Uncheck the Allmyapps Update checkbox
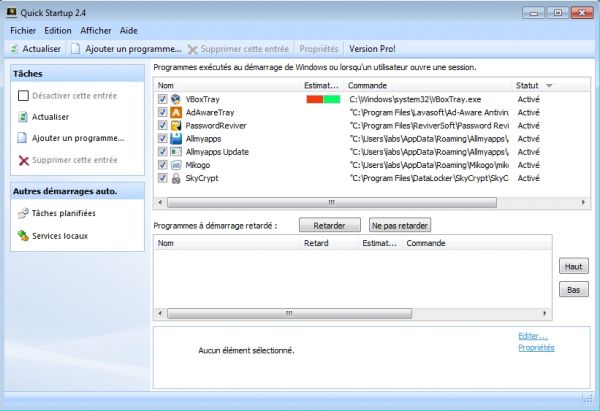The width and height of the screenshot is (600, 411). [x=163, y=152]
